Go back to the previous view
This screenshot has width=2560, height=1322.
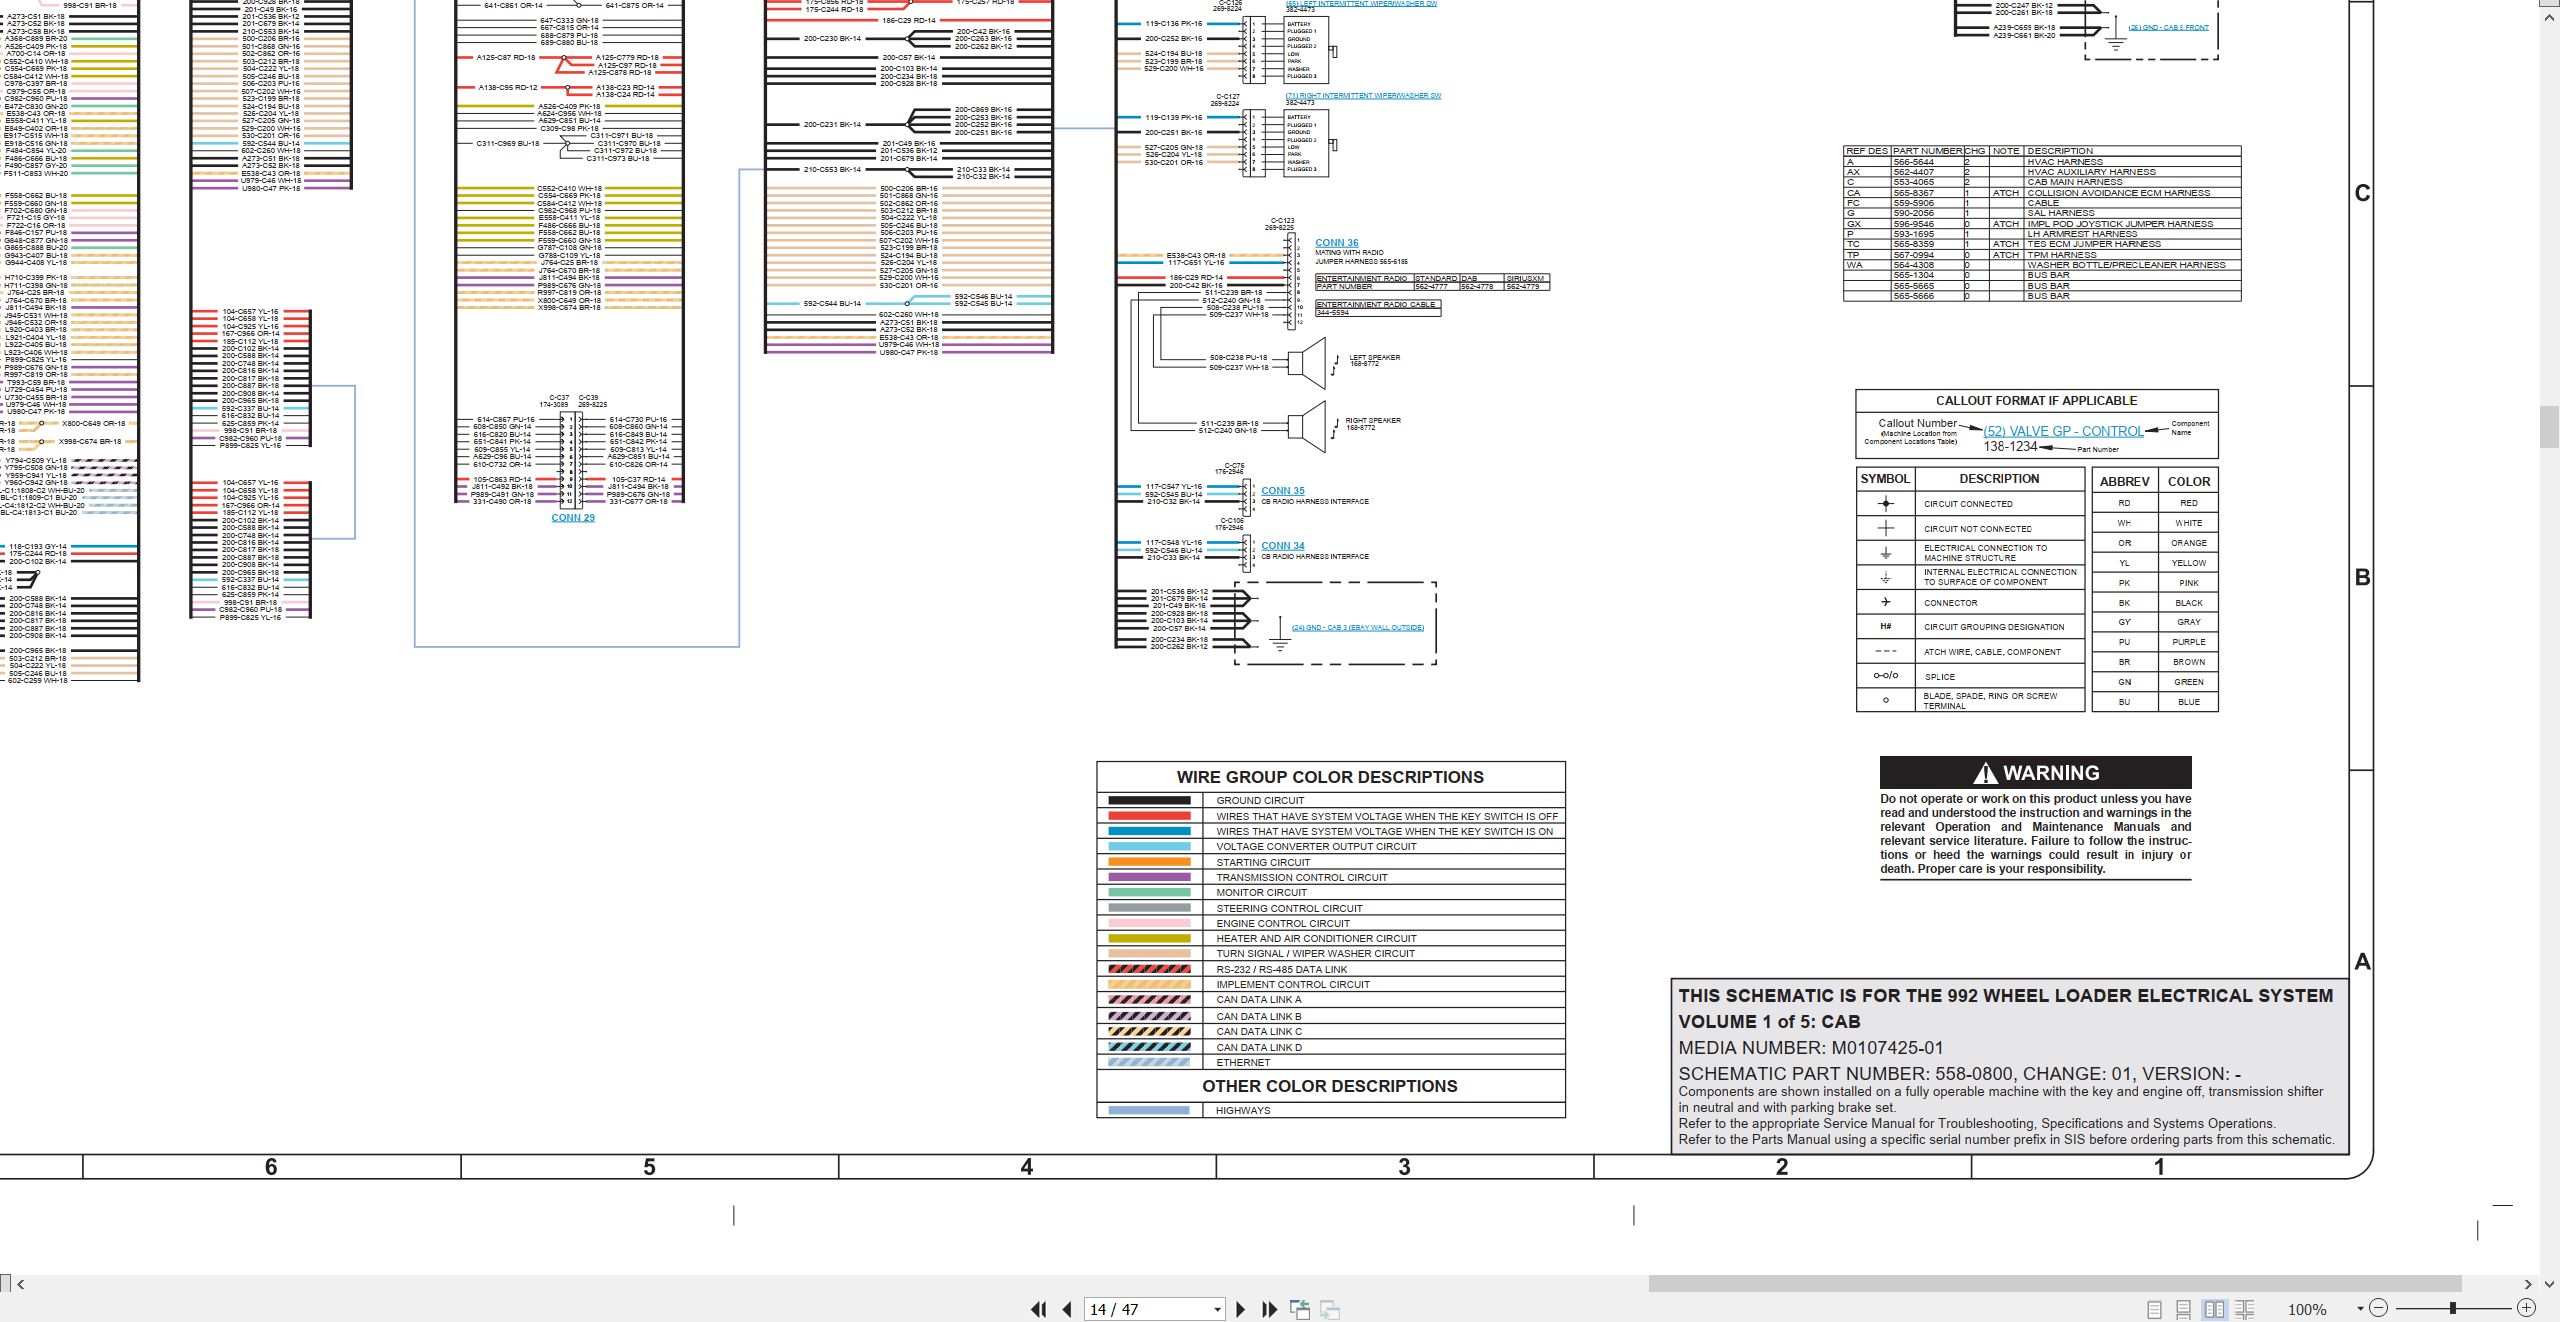click(1300, 1309)
